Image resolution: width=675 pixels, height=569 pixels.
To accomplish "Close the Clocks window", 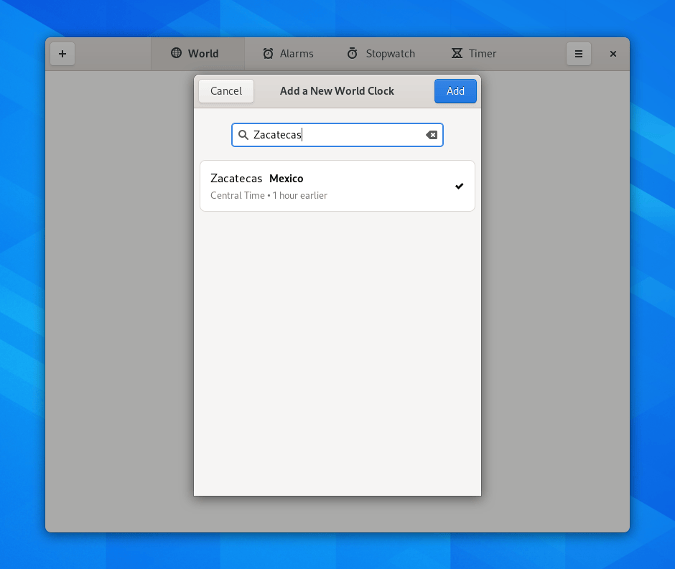I will pyautogui.click(x=613, y=54).
